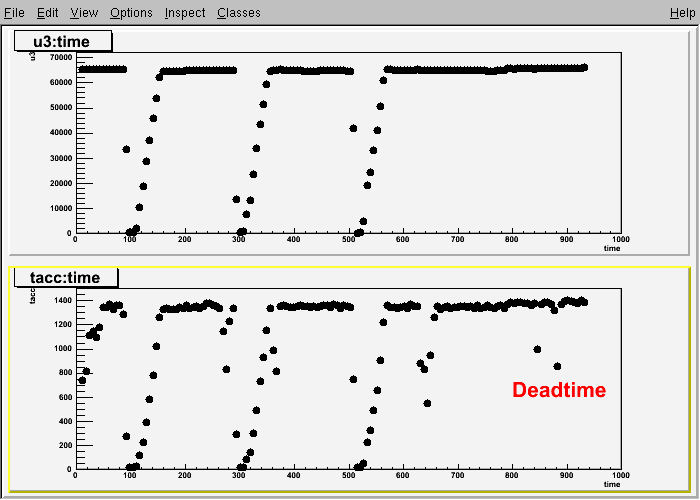The width and height of the screenshot is (700, 500).
Task: Open the Options menu
Action: tap(131, 12)
